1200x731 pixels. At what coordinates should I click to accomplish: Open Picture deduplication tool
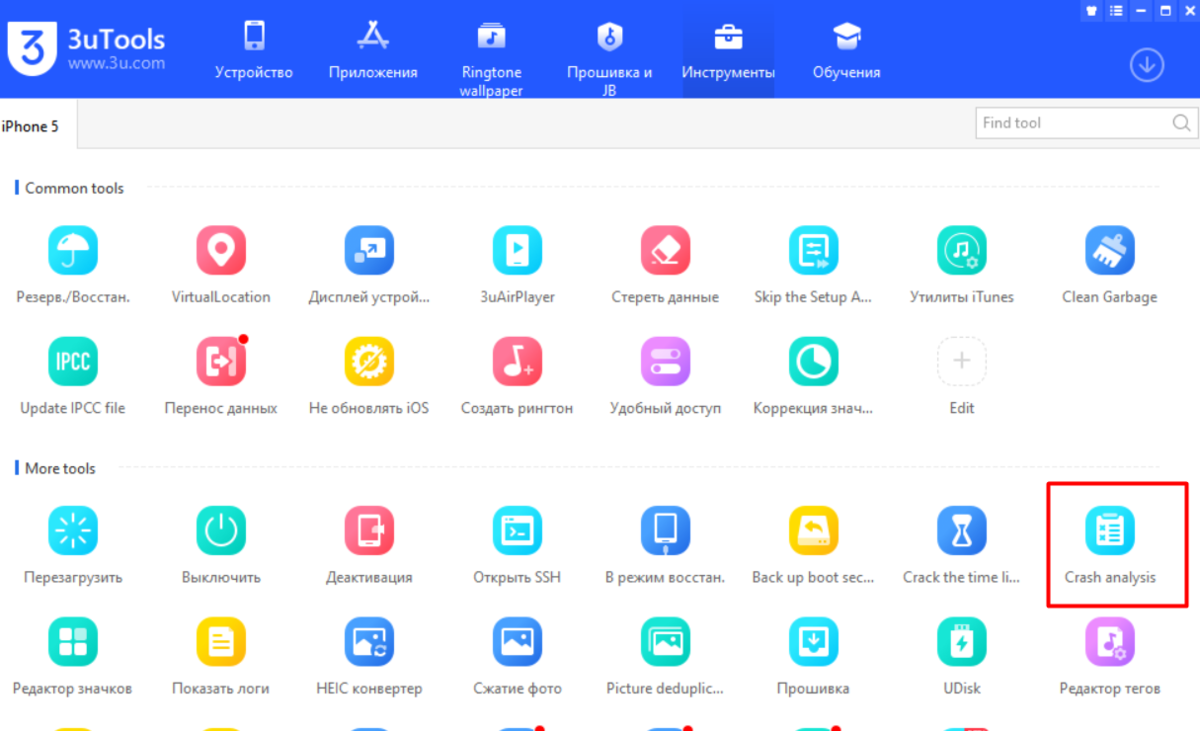(665, 642)
